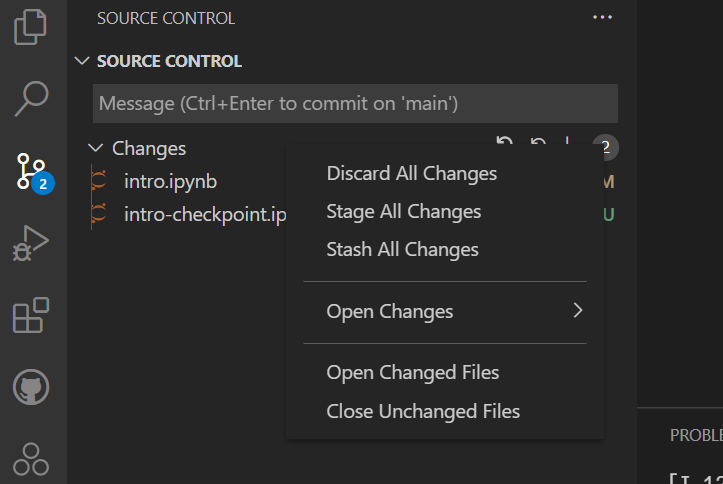
Task: Pick Stash All Changes from menu
Action: pos(403,249)
